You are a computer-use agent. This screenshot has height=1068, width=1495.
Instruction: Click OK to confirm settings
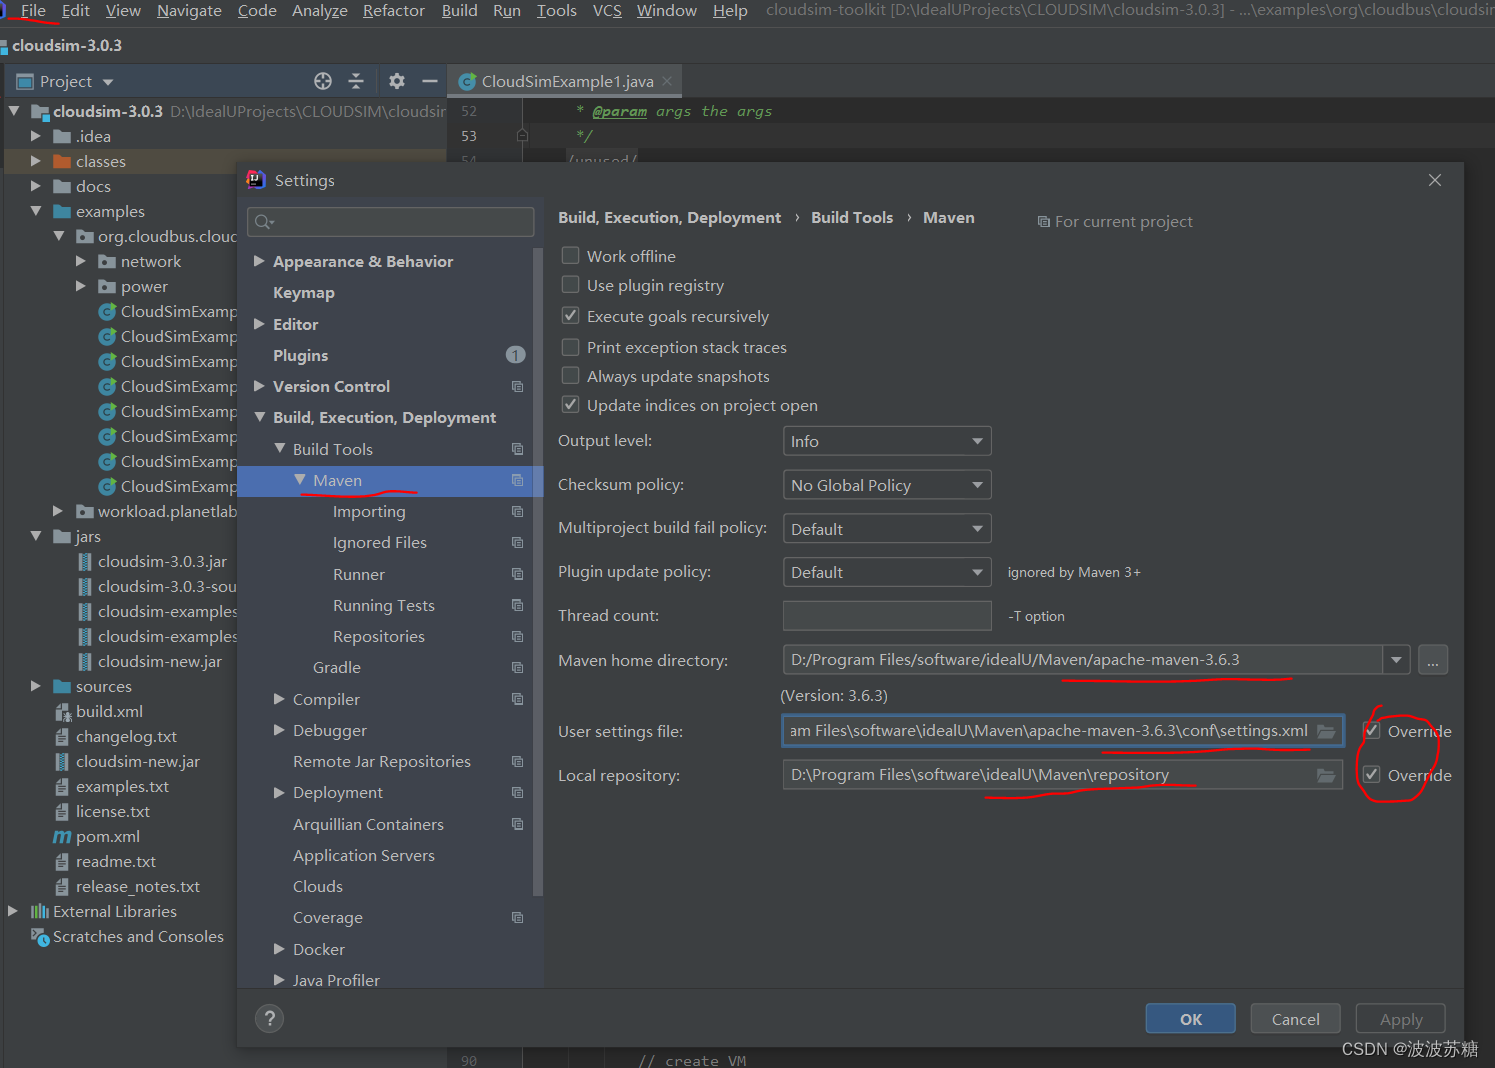tap(1191, 1019)
